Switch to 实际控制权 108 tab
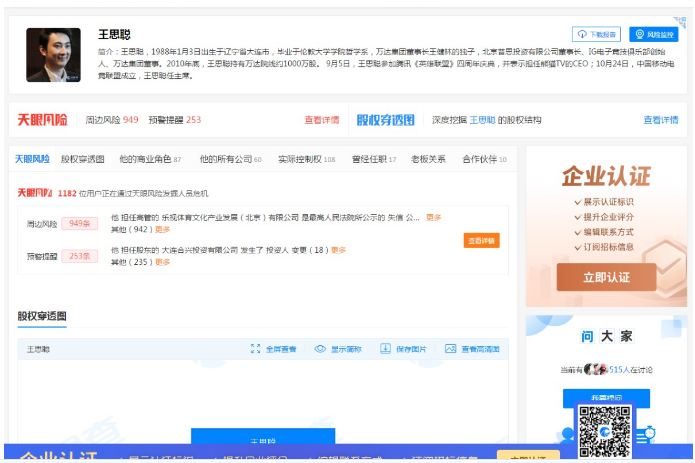The image size is (695, 463). [x=307, y=159]
